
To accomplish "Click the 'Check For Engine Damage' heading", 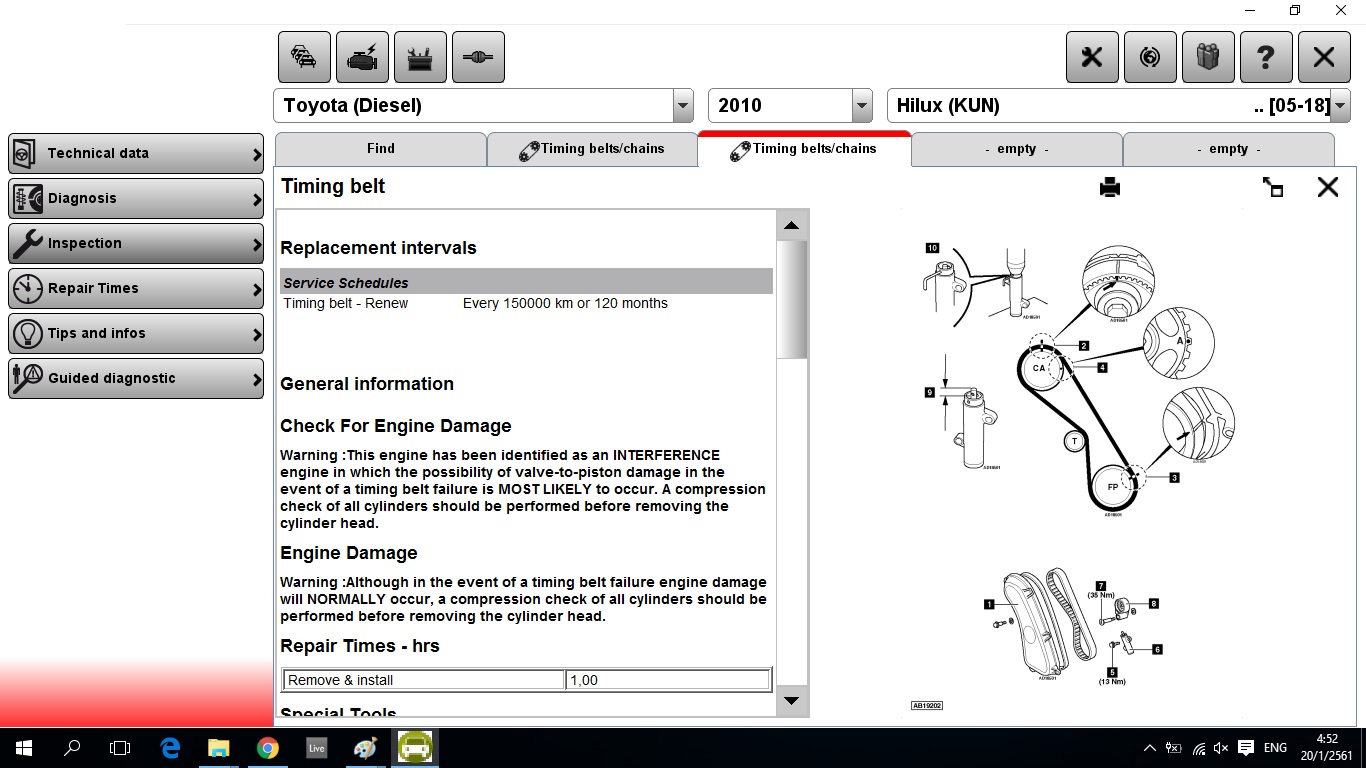I will (x=396, y=426).
